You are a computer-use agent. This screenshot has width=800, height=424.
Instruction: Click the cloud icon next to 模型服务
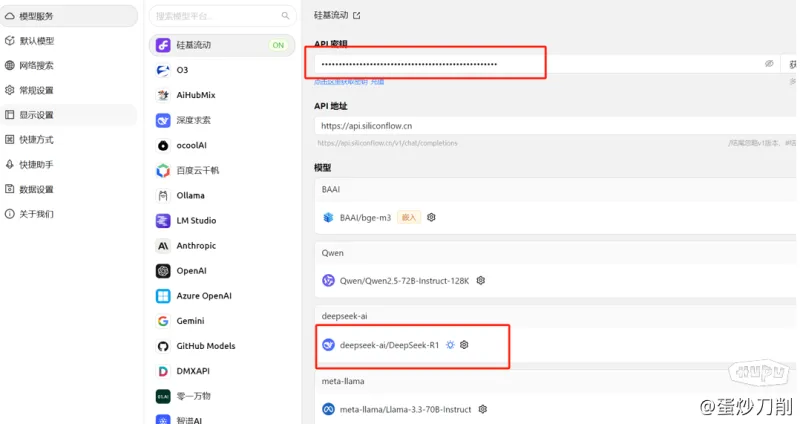(10, 16)
